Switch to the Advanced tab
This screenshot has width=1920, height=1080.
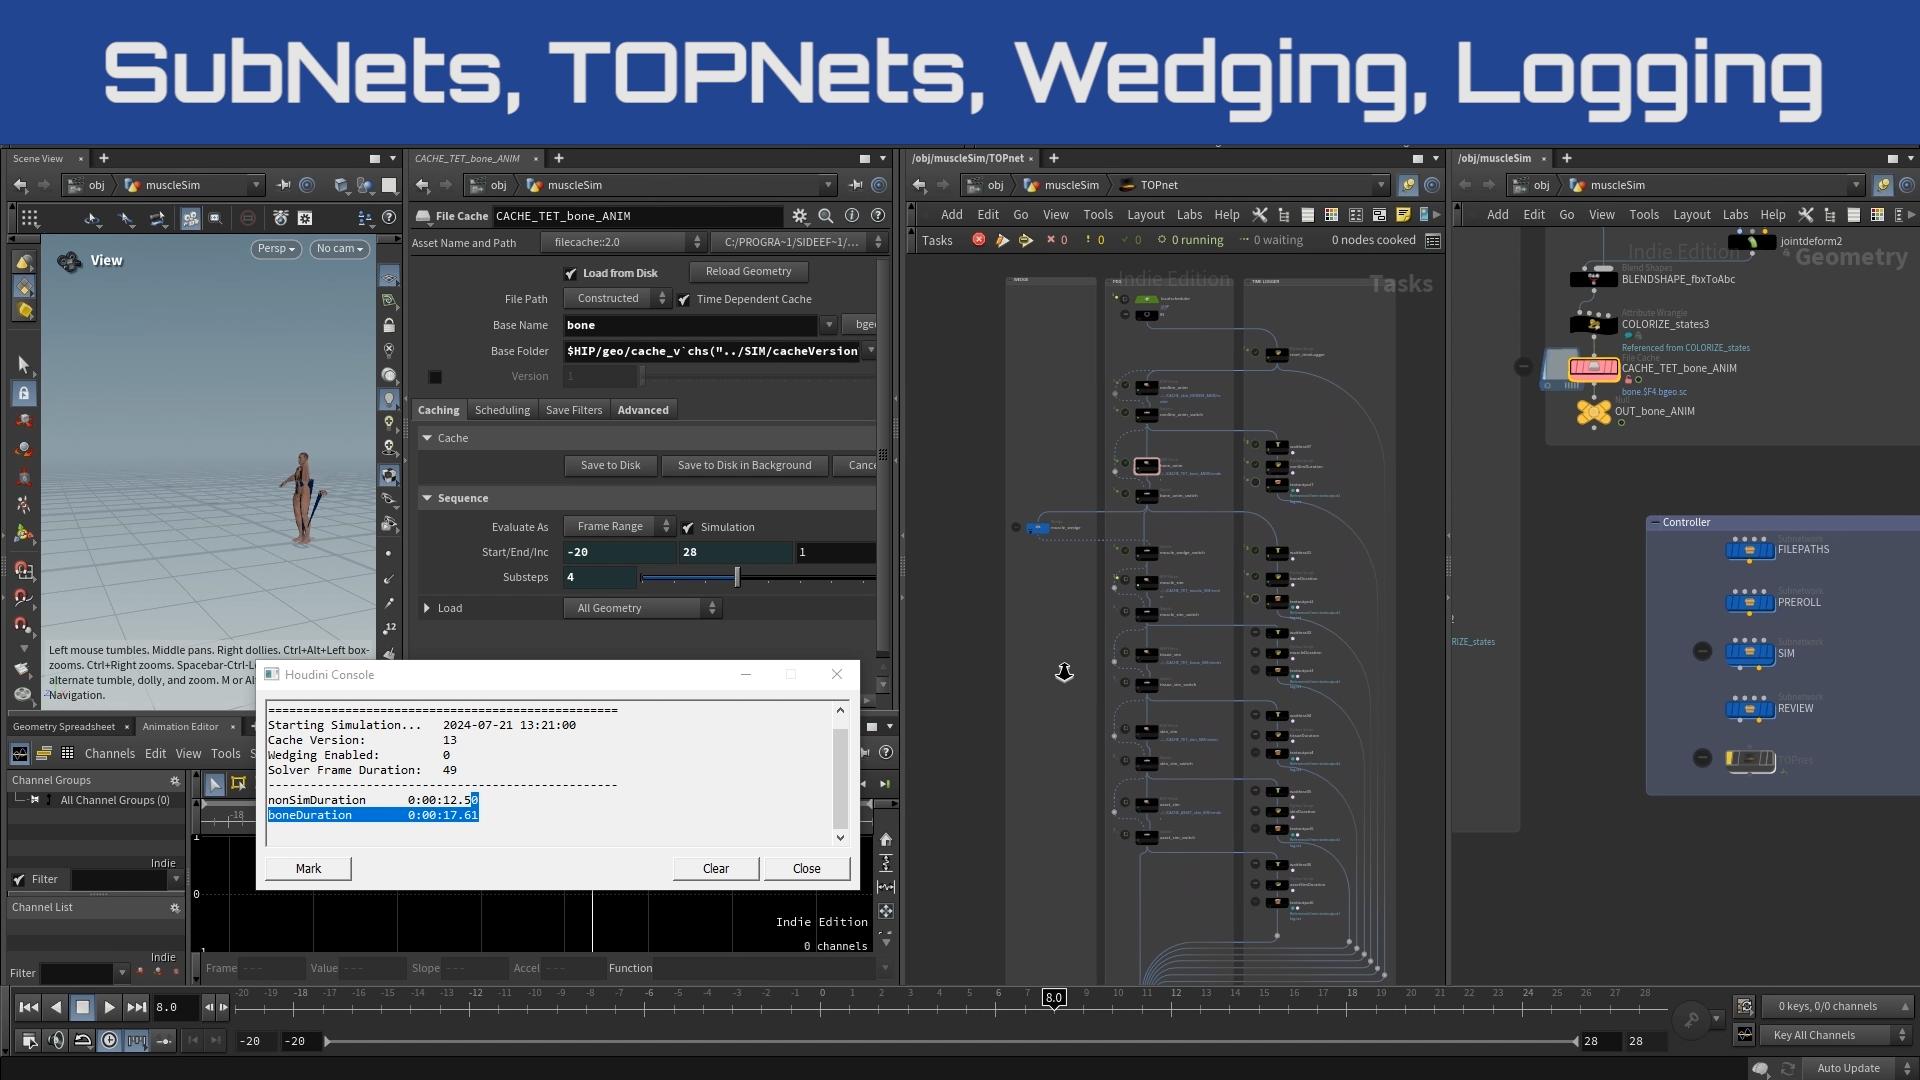point(643,410)
